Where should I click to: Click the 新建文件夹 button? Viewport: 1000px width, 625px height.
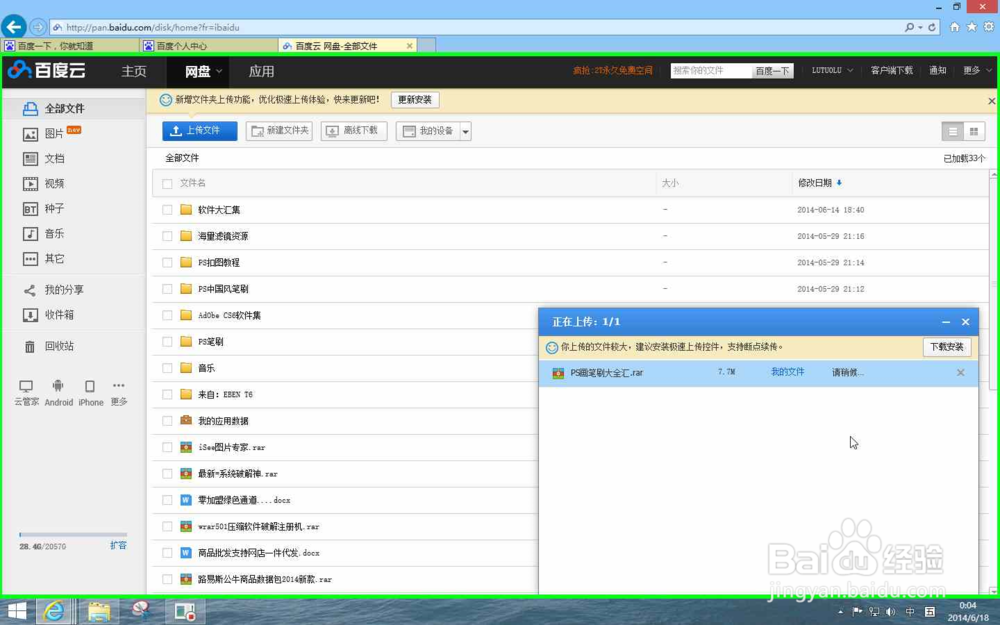point(279,131)
